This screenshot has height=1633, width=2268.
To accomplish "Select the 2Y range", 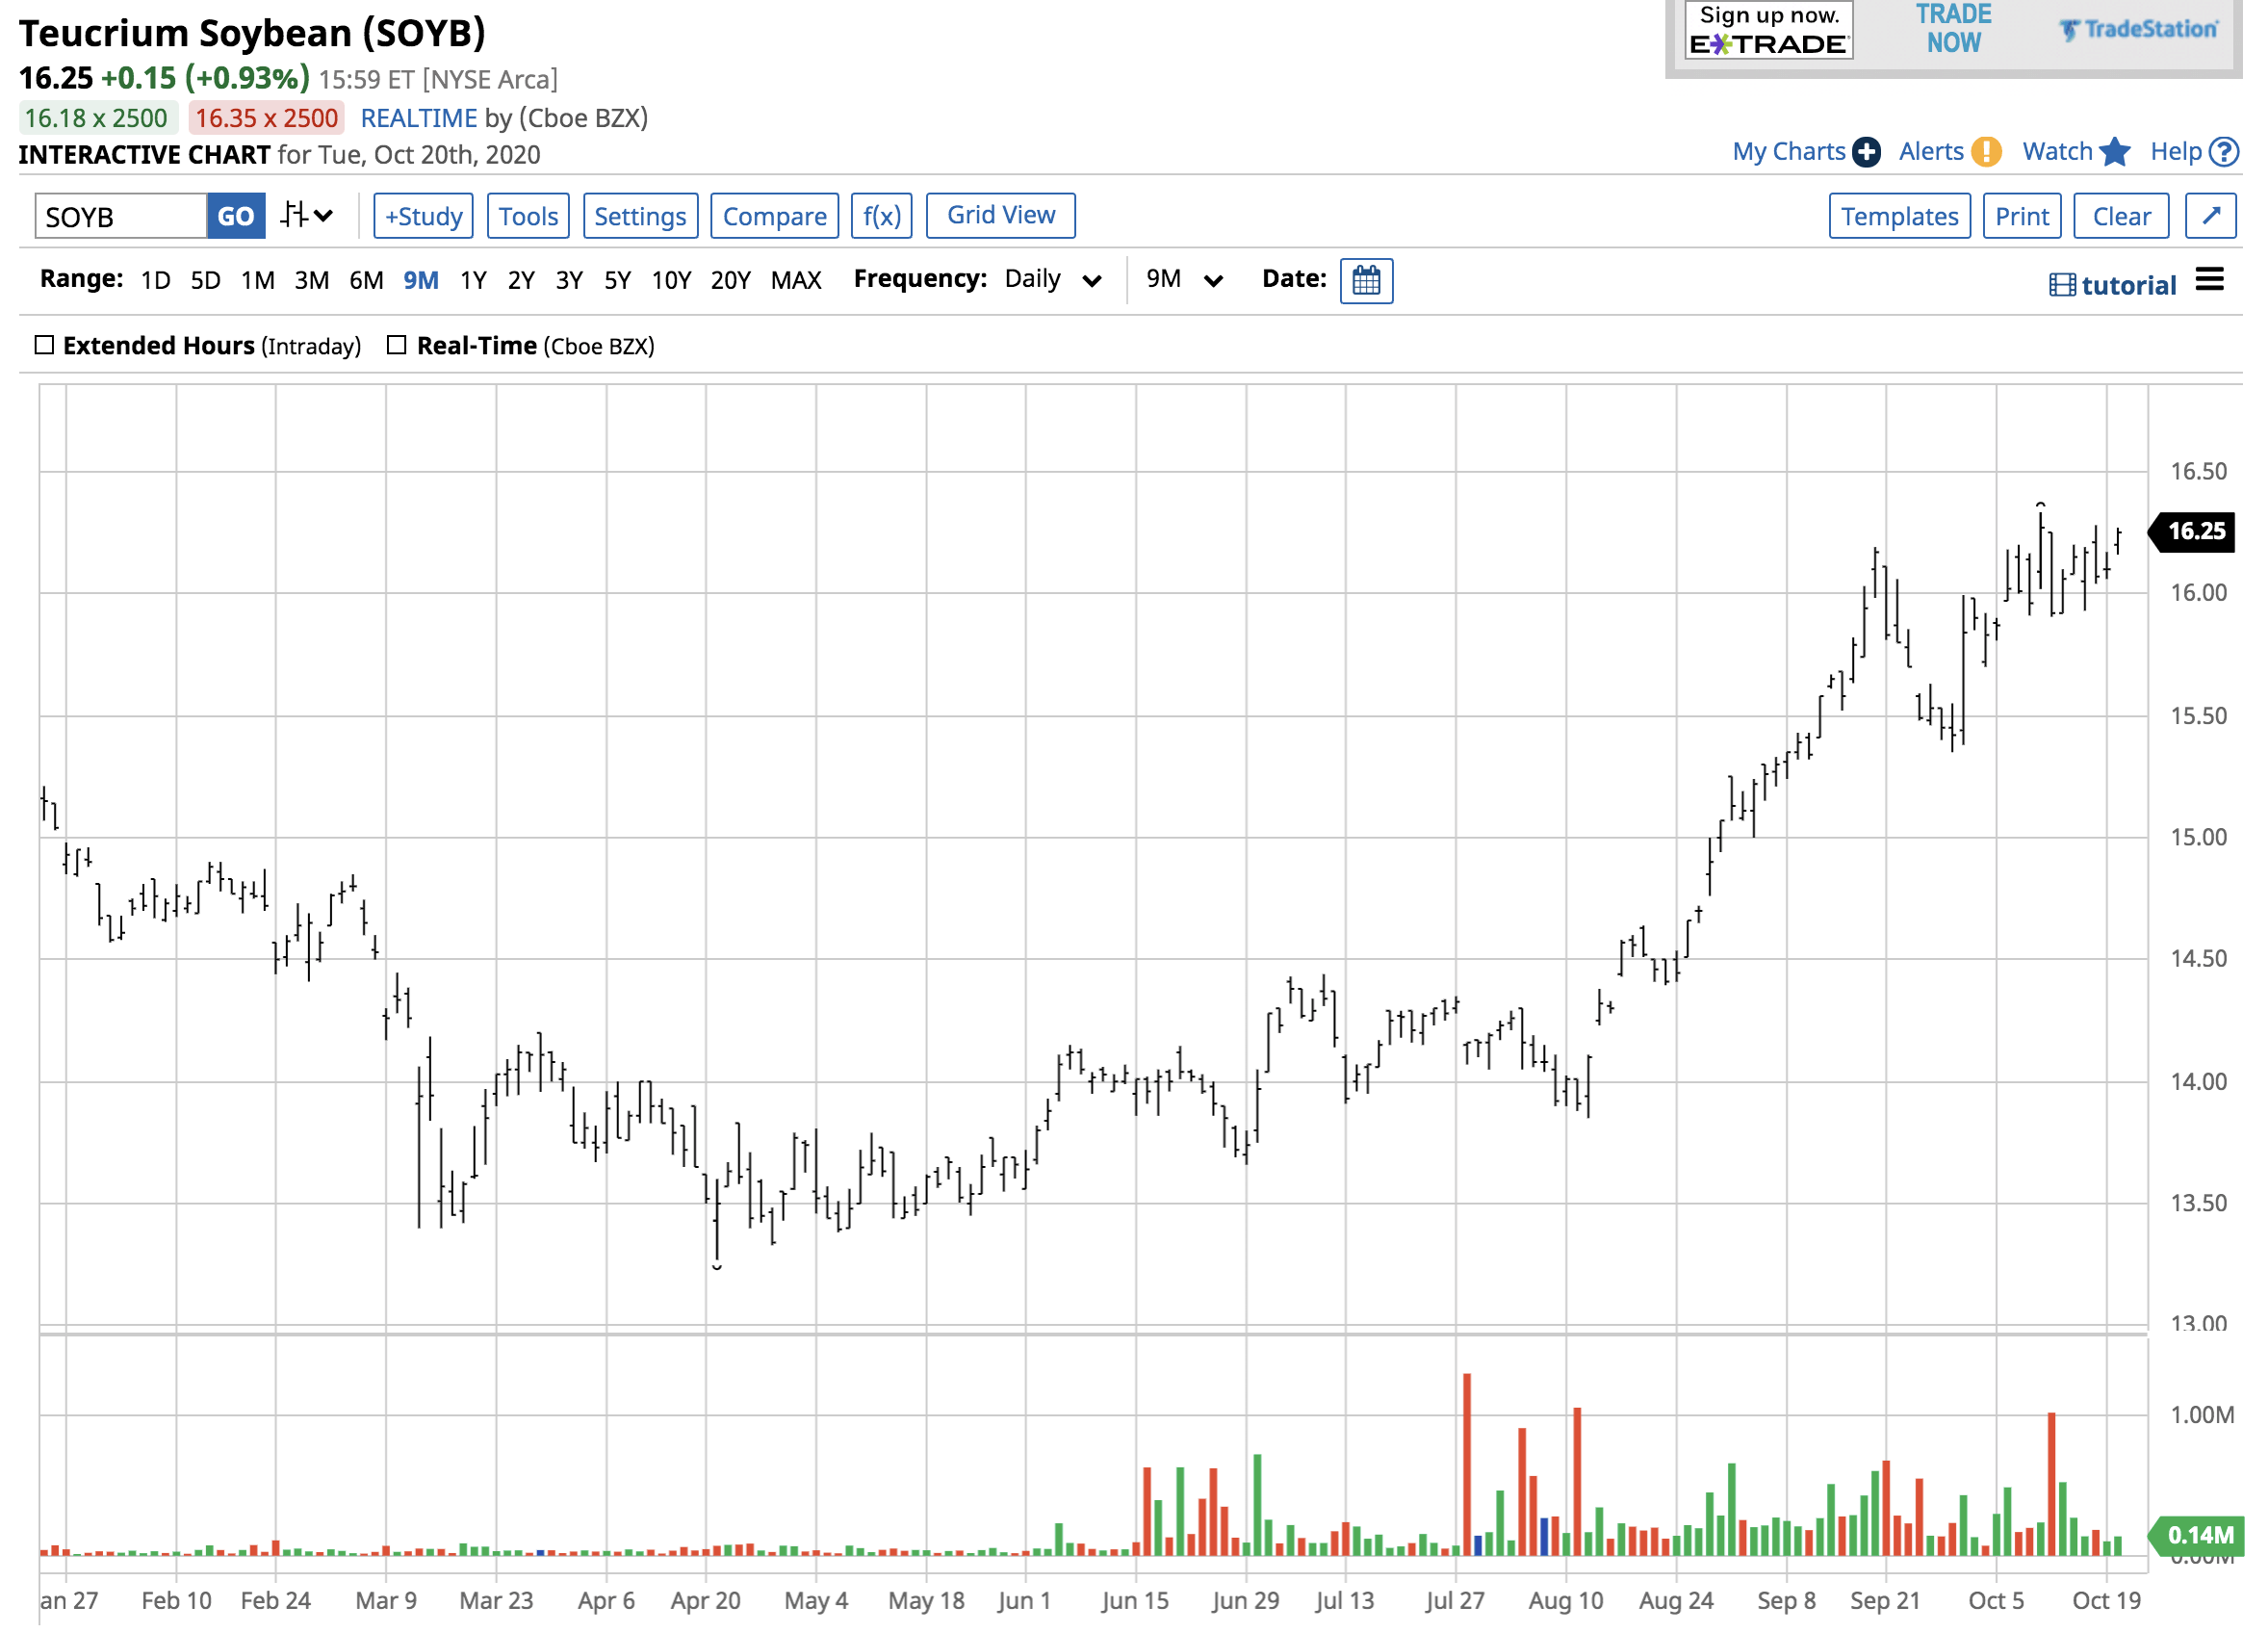I will (x=521, y=280).
